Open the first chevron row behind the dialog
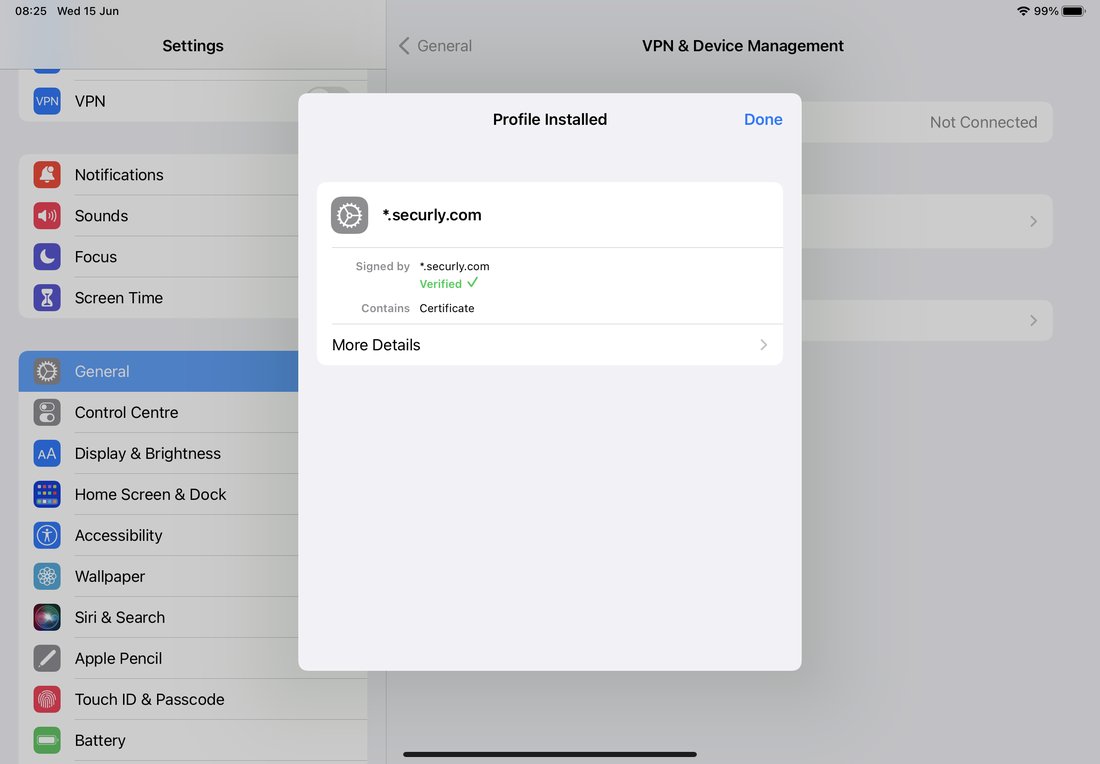Image resolution: width=1100 pixels, height=764 pixels. pos(927,221)
